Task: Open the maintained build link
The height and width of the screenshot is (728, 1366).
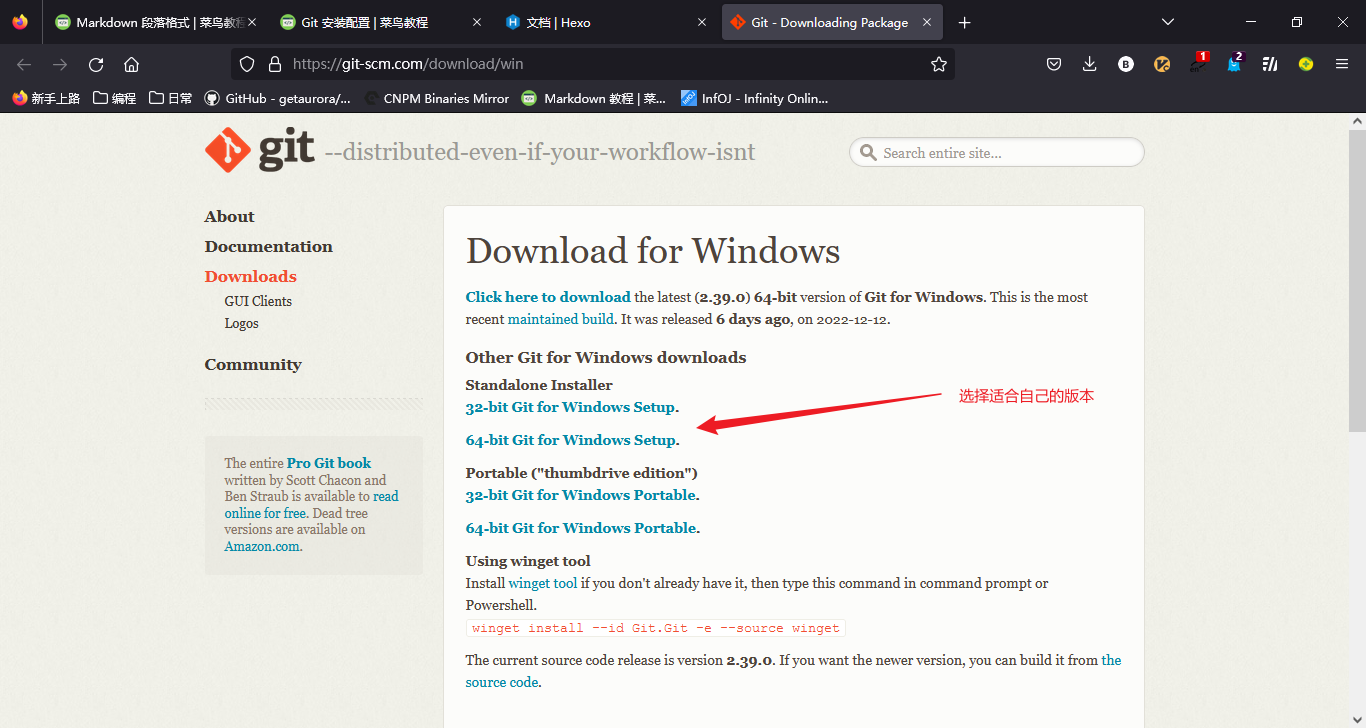Action: coord(560,319)
